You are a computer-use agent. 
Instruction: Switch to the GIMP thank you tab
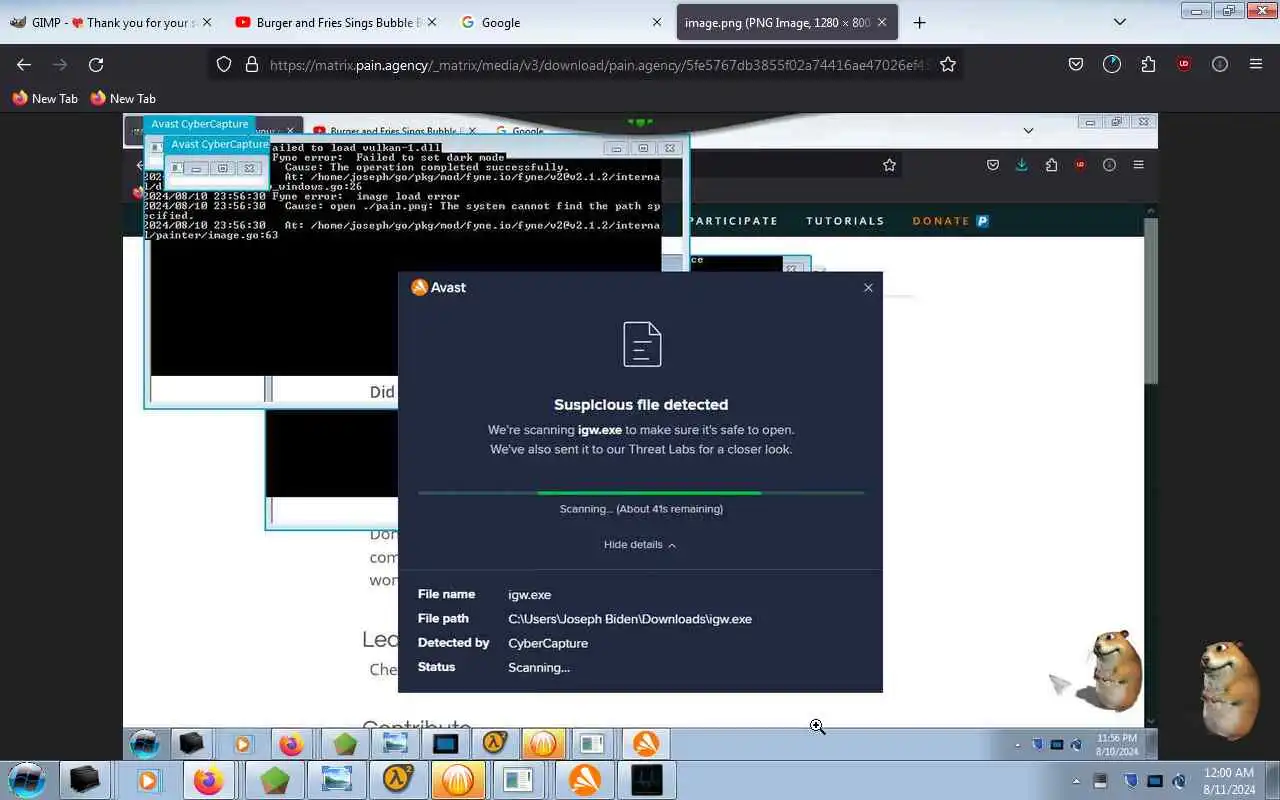point(110,22)
